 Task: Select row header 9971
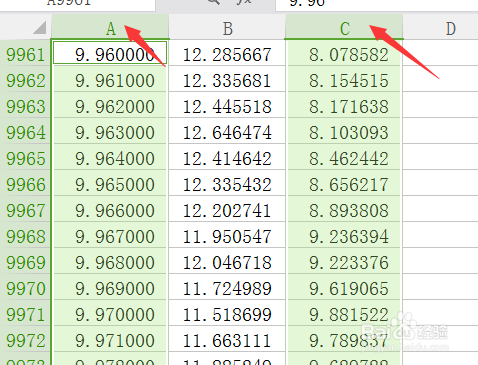(x=25, y=314)
